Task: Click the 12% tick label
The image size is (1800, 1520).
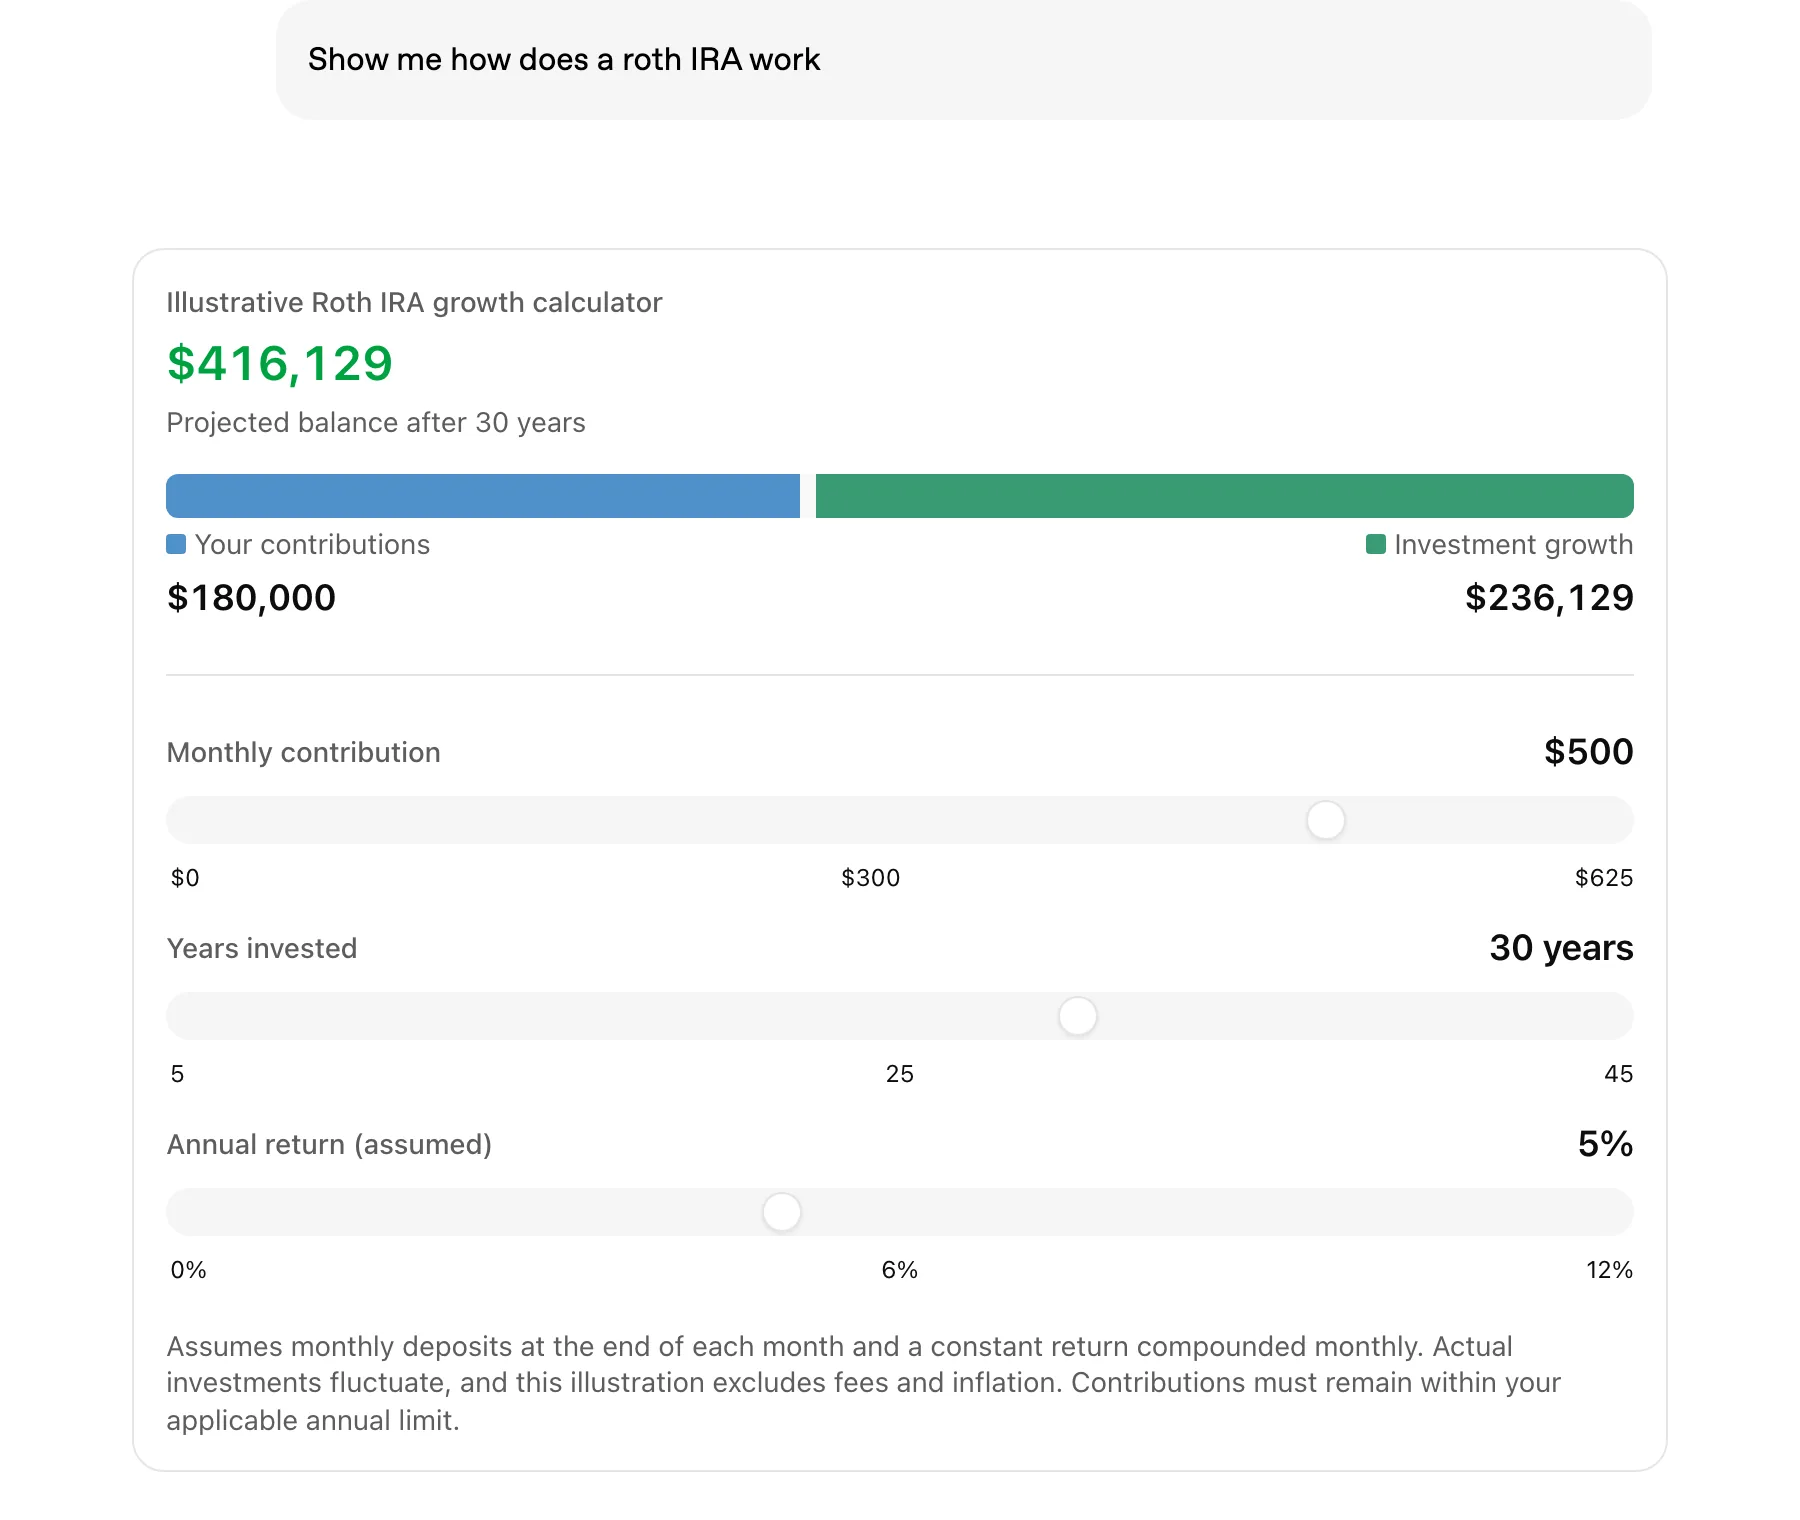Action: tap(1610, 1270)
